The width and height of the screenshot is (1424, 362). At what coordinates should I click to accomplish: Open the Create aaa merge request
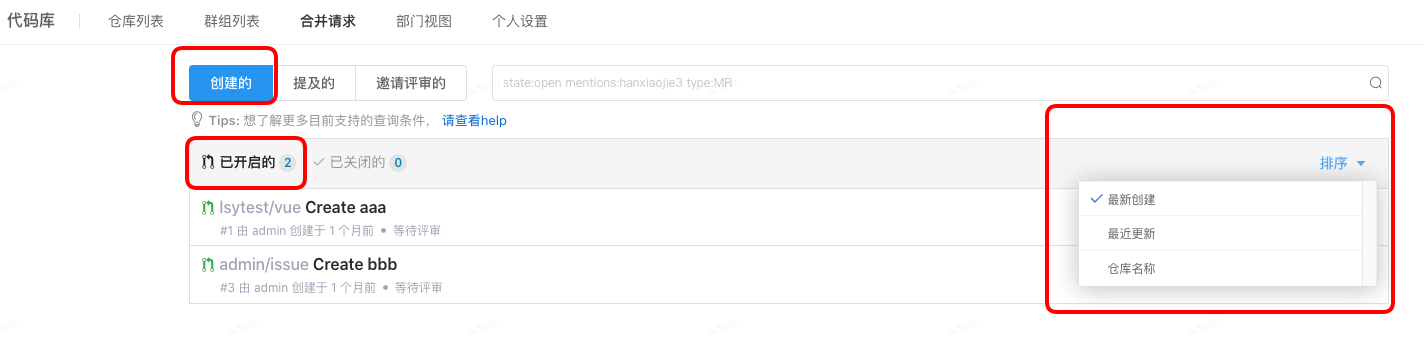click(x=346, y=208)
